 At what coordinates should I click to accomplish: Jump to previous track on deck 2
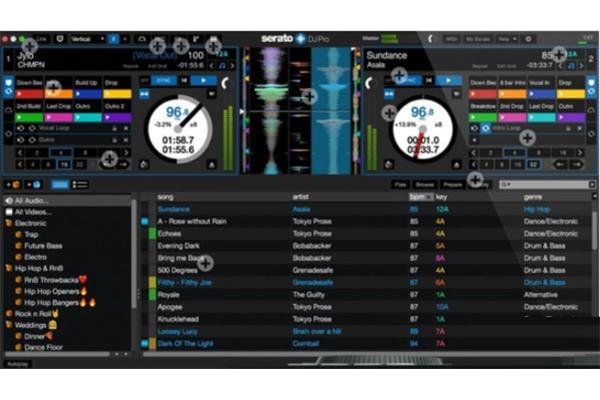[429, 80]
